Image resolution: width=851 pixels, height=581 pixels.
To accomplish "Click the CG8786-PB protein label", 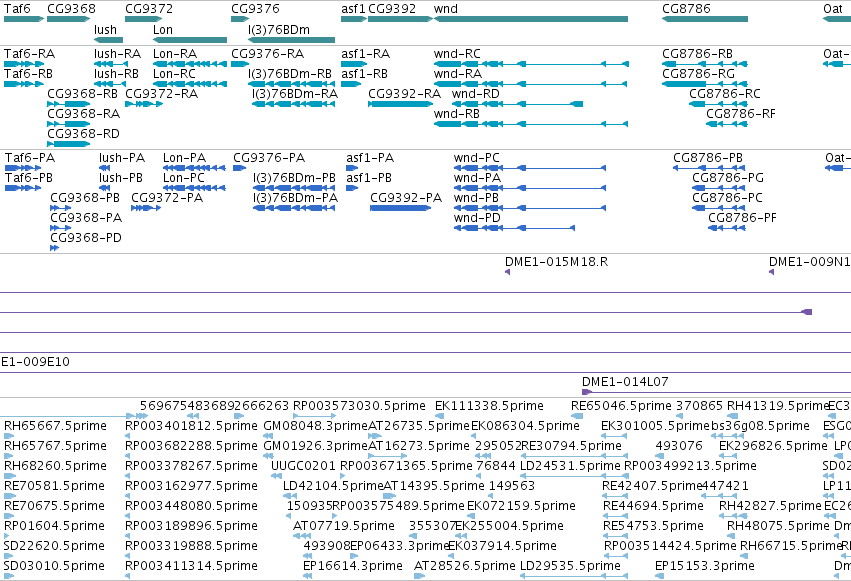I will pyautogui.click(x=708, y=158).
